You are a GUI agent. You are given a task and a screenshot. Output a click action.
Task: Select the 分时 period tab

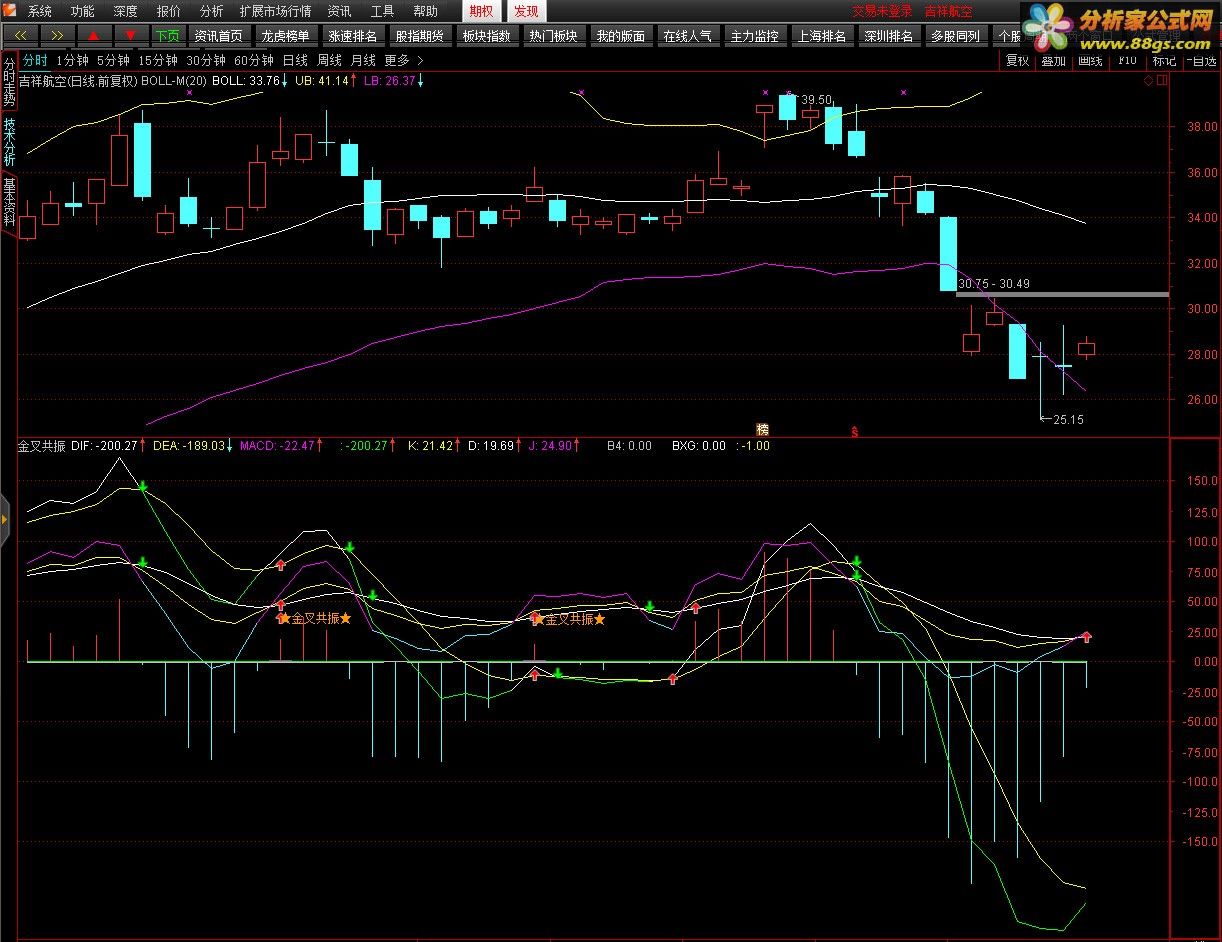coord(35,60)
